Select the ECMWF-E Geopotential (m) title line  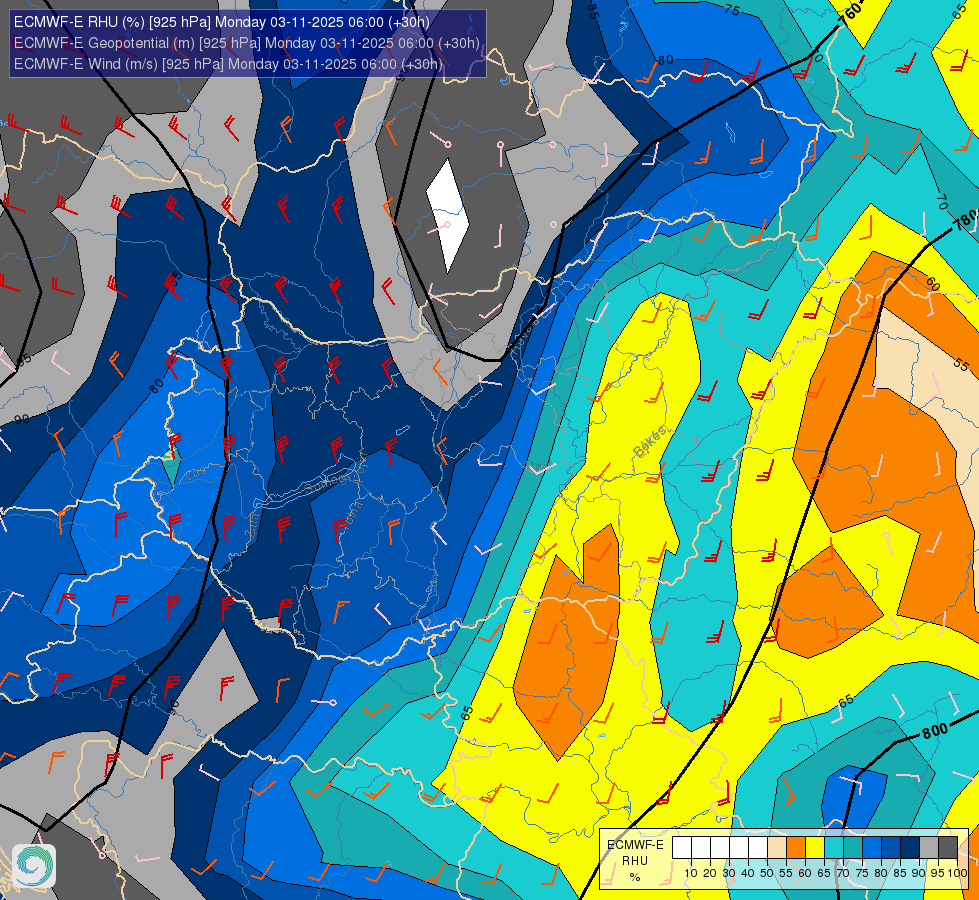[x=247, y=43]
